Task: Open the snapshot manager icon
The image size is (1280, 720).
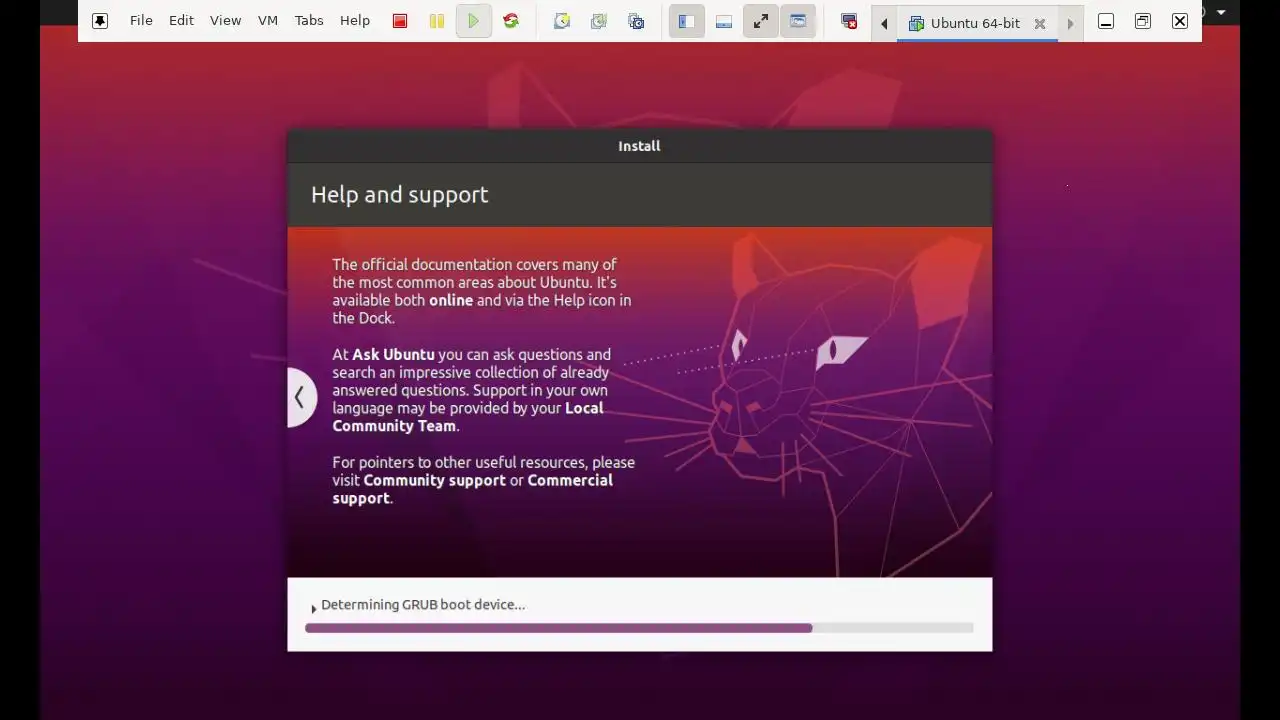Action: pos(636,21)
